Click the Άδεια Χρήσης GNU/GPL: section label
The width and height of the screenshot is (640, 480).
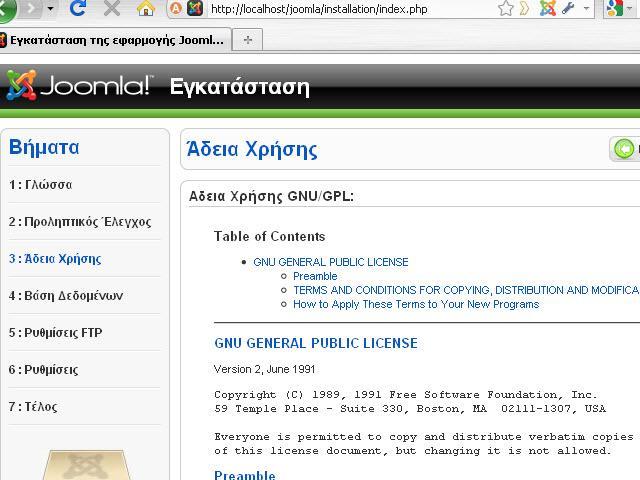pos(271,196)
